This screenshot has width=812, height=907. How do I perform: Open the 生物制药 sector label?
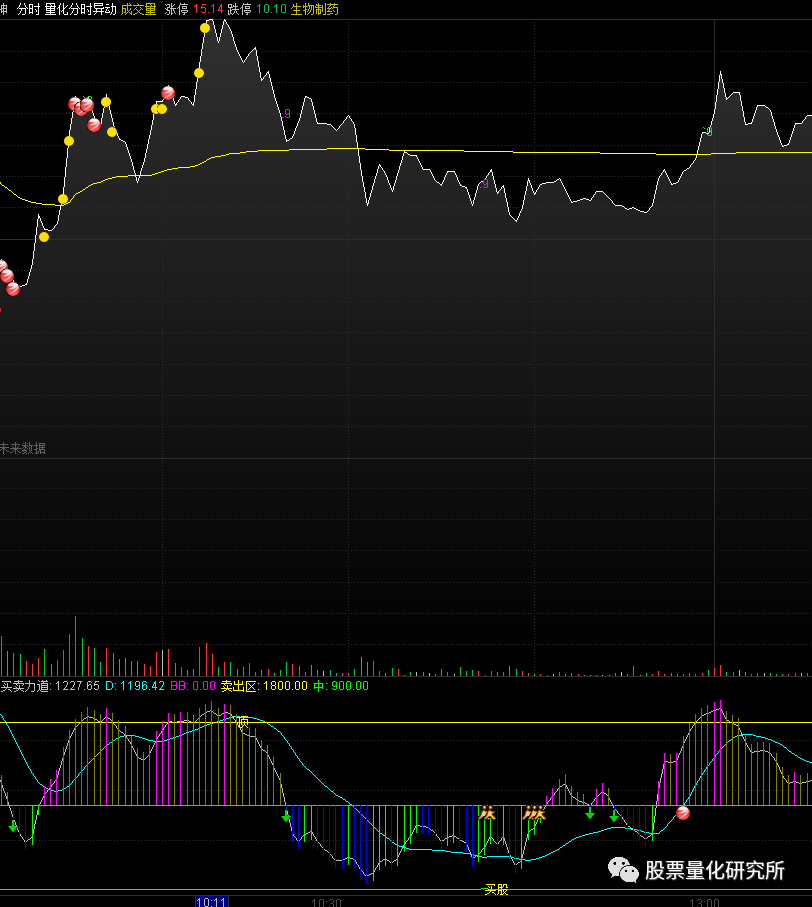click(314, 9)
